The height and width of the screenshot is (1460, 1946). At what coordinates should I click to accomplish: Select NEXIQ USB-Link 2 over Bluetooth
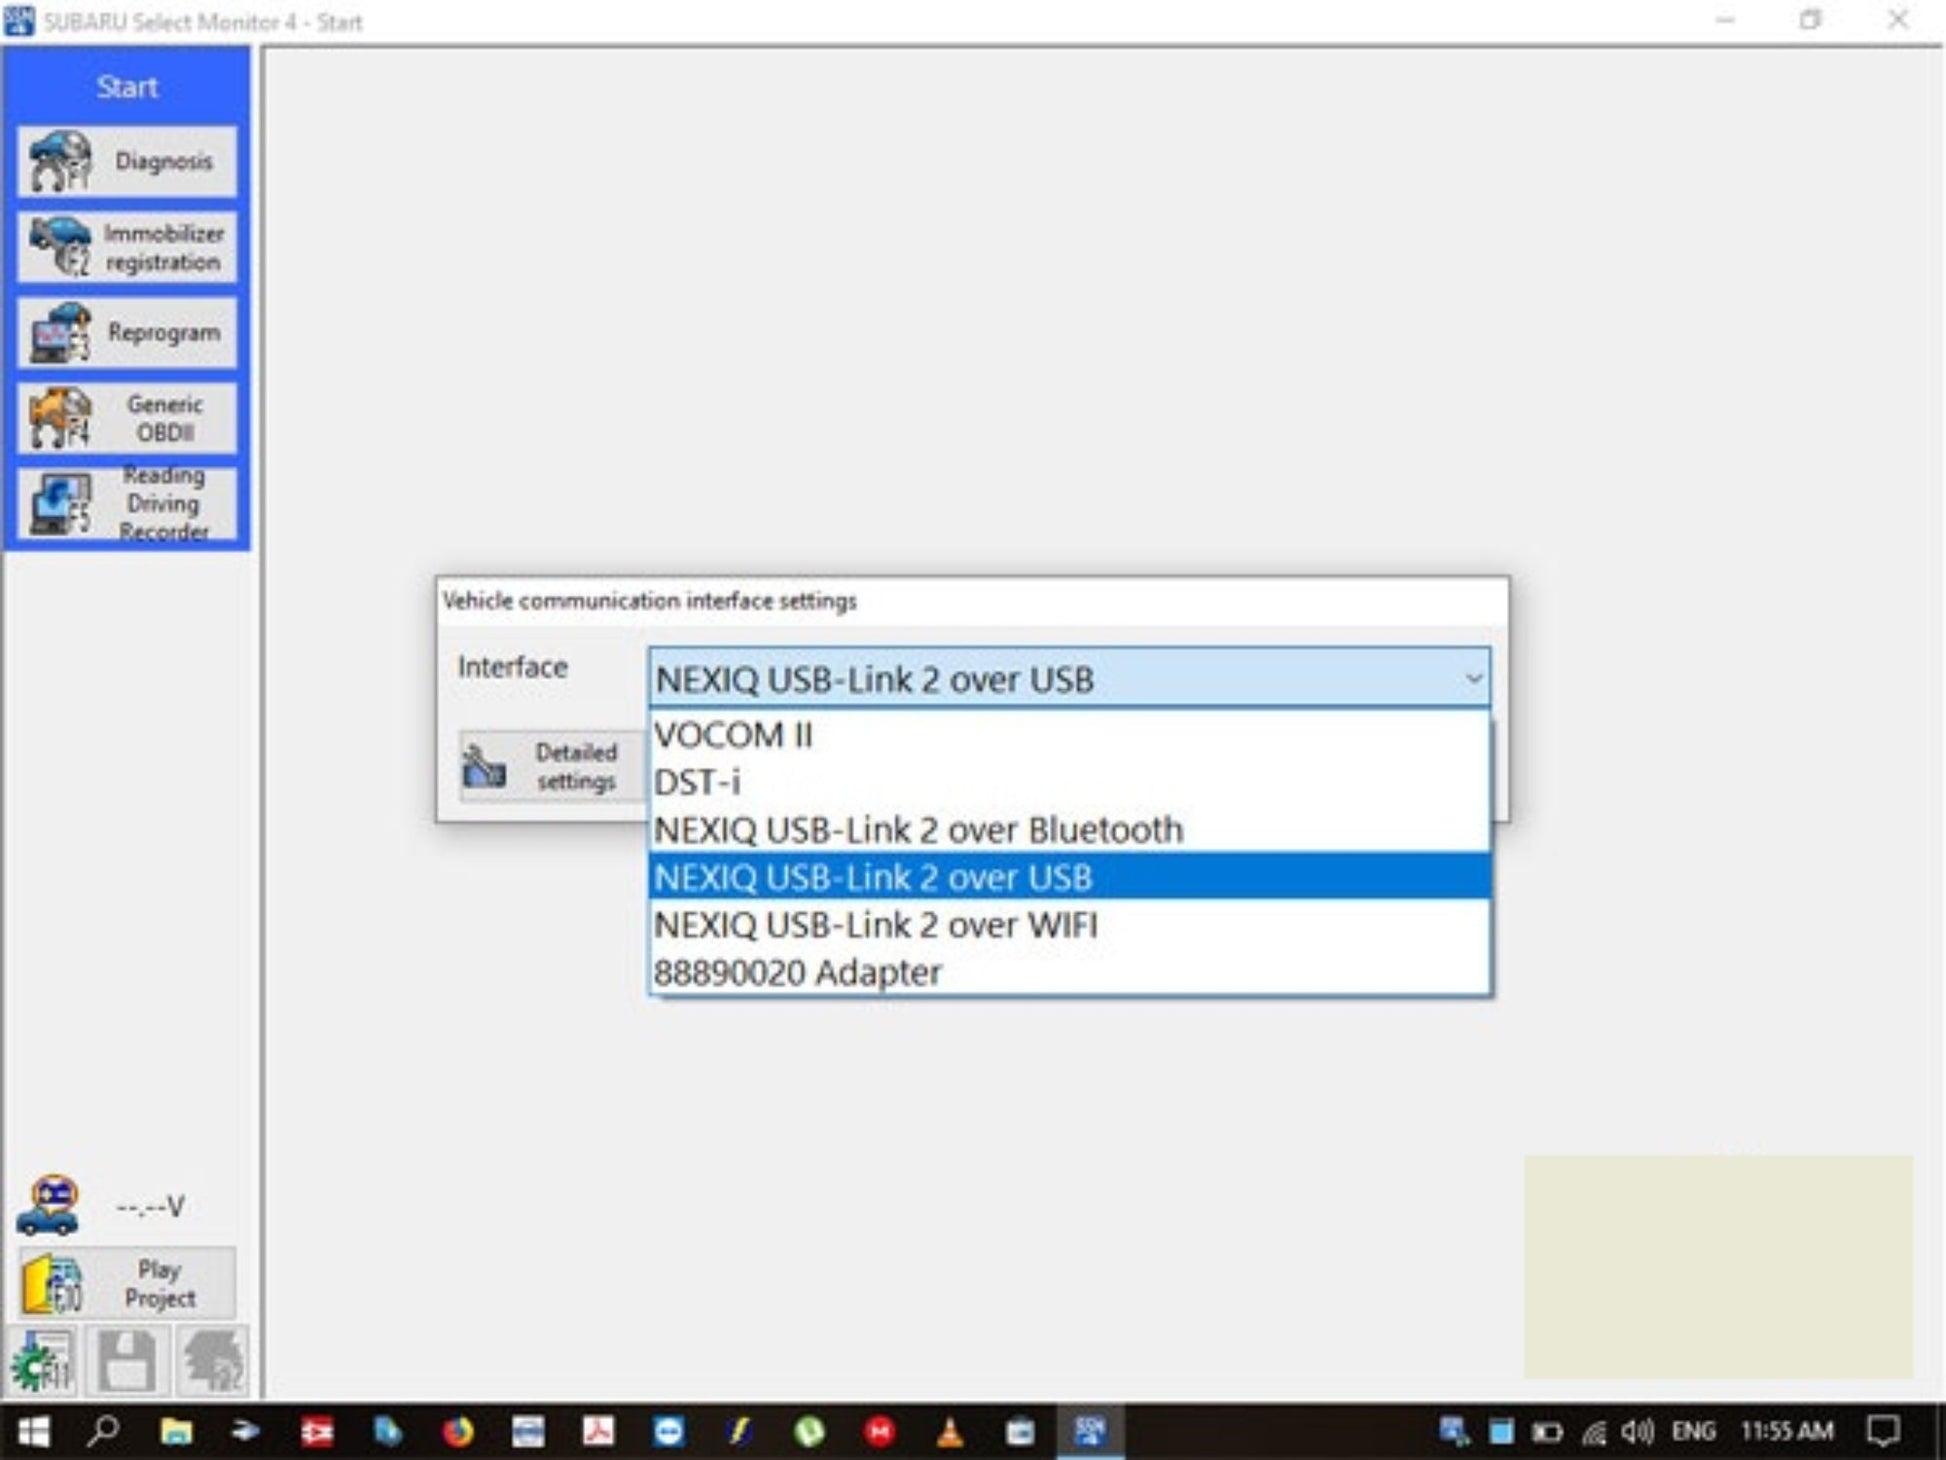[1068, 830]
